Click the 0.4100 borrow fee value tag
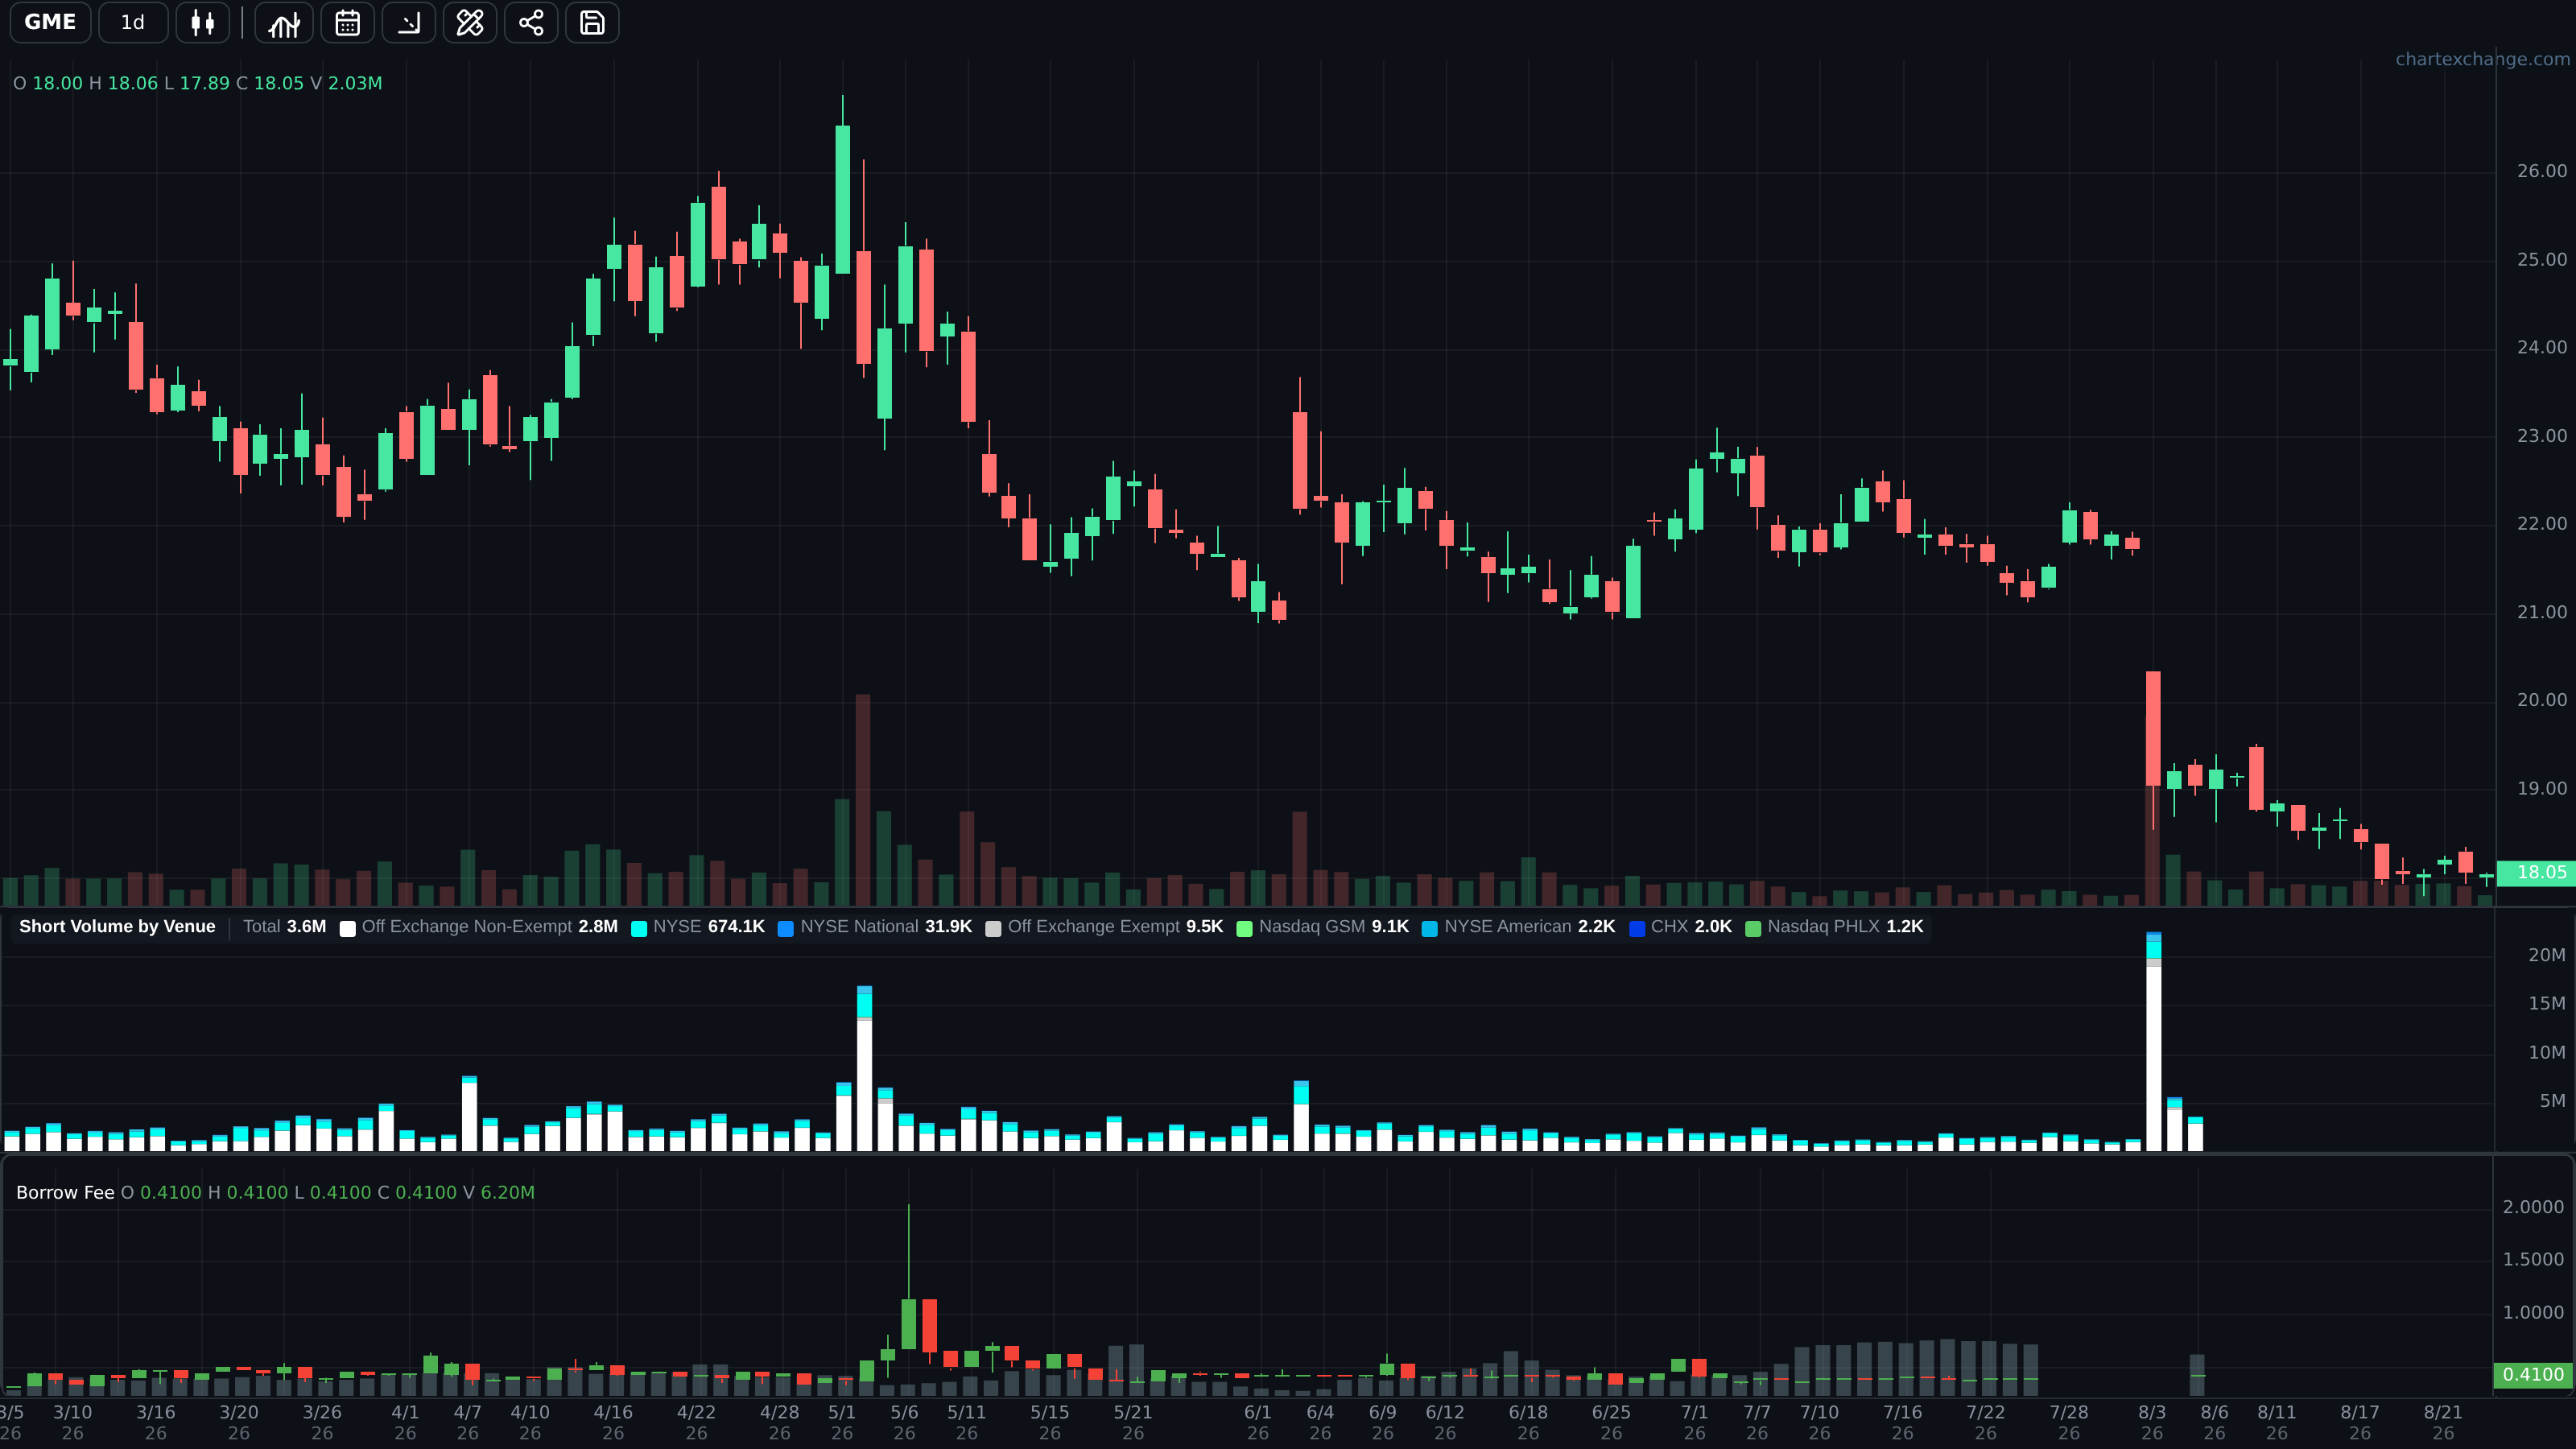The height and width of the screenshot is (1449, 2576). (x=2533, y=1374)
